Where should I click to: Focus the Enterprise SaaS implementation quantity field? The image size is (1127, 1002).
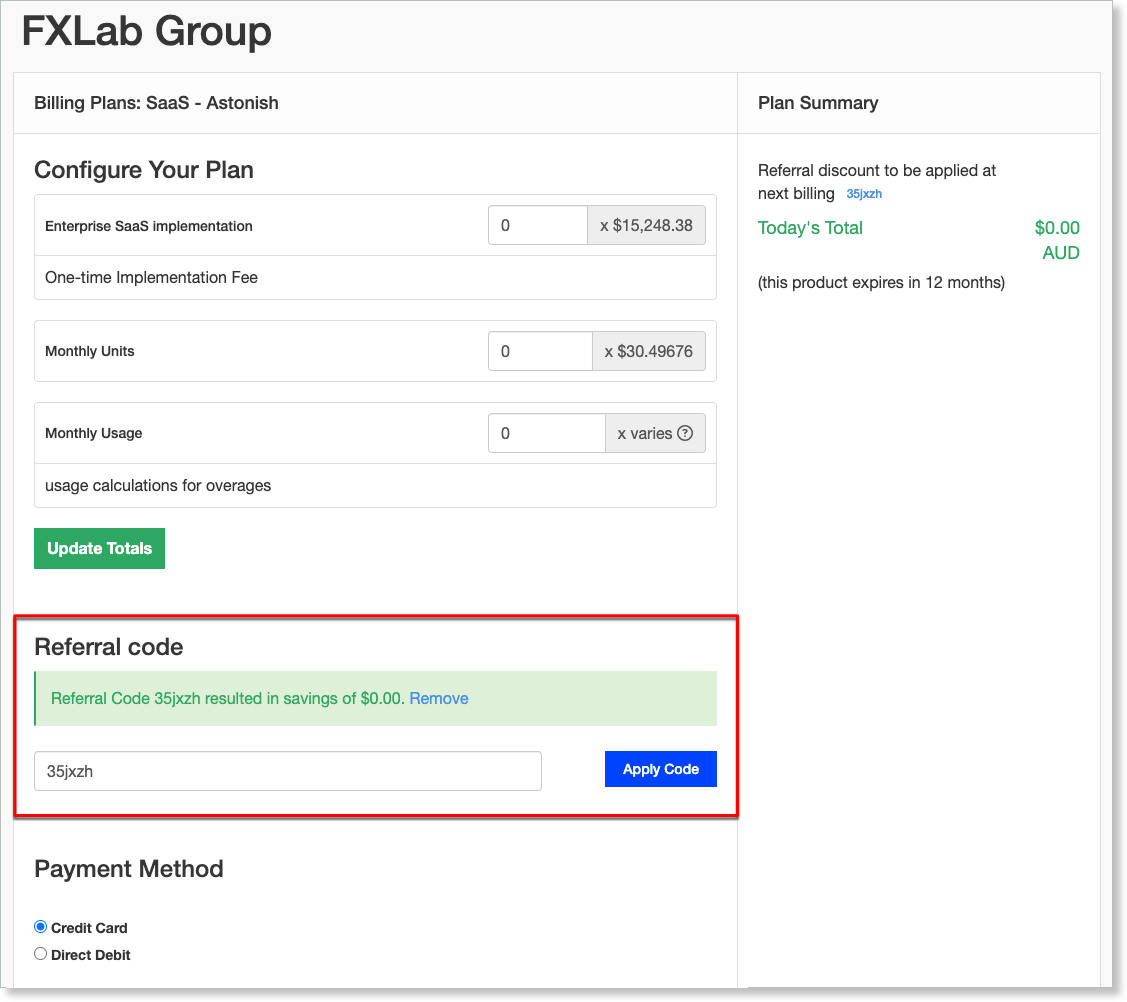pos(538,226)
